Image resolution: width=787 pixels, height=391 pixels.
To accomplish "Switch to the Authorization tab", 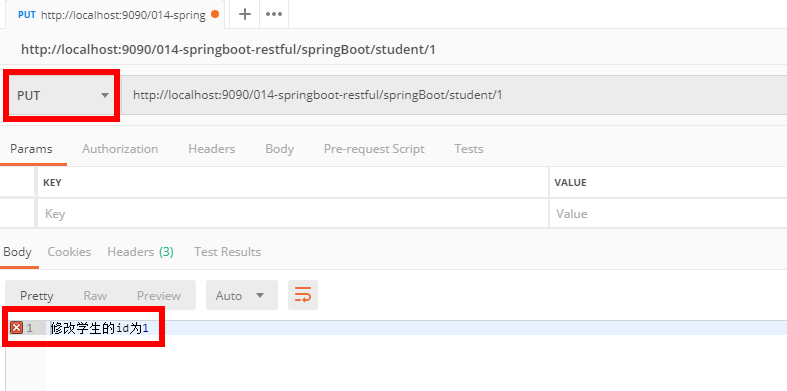I will coord(120,149).
